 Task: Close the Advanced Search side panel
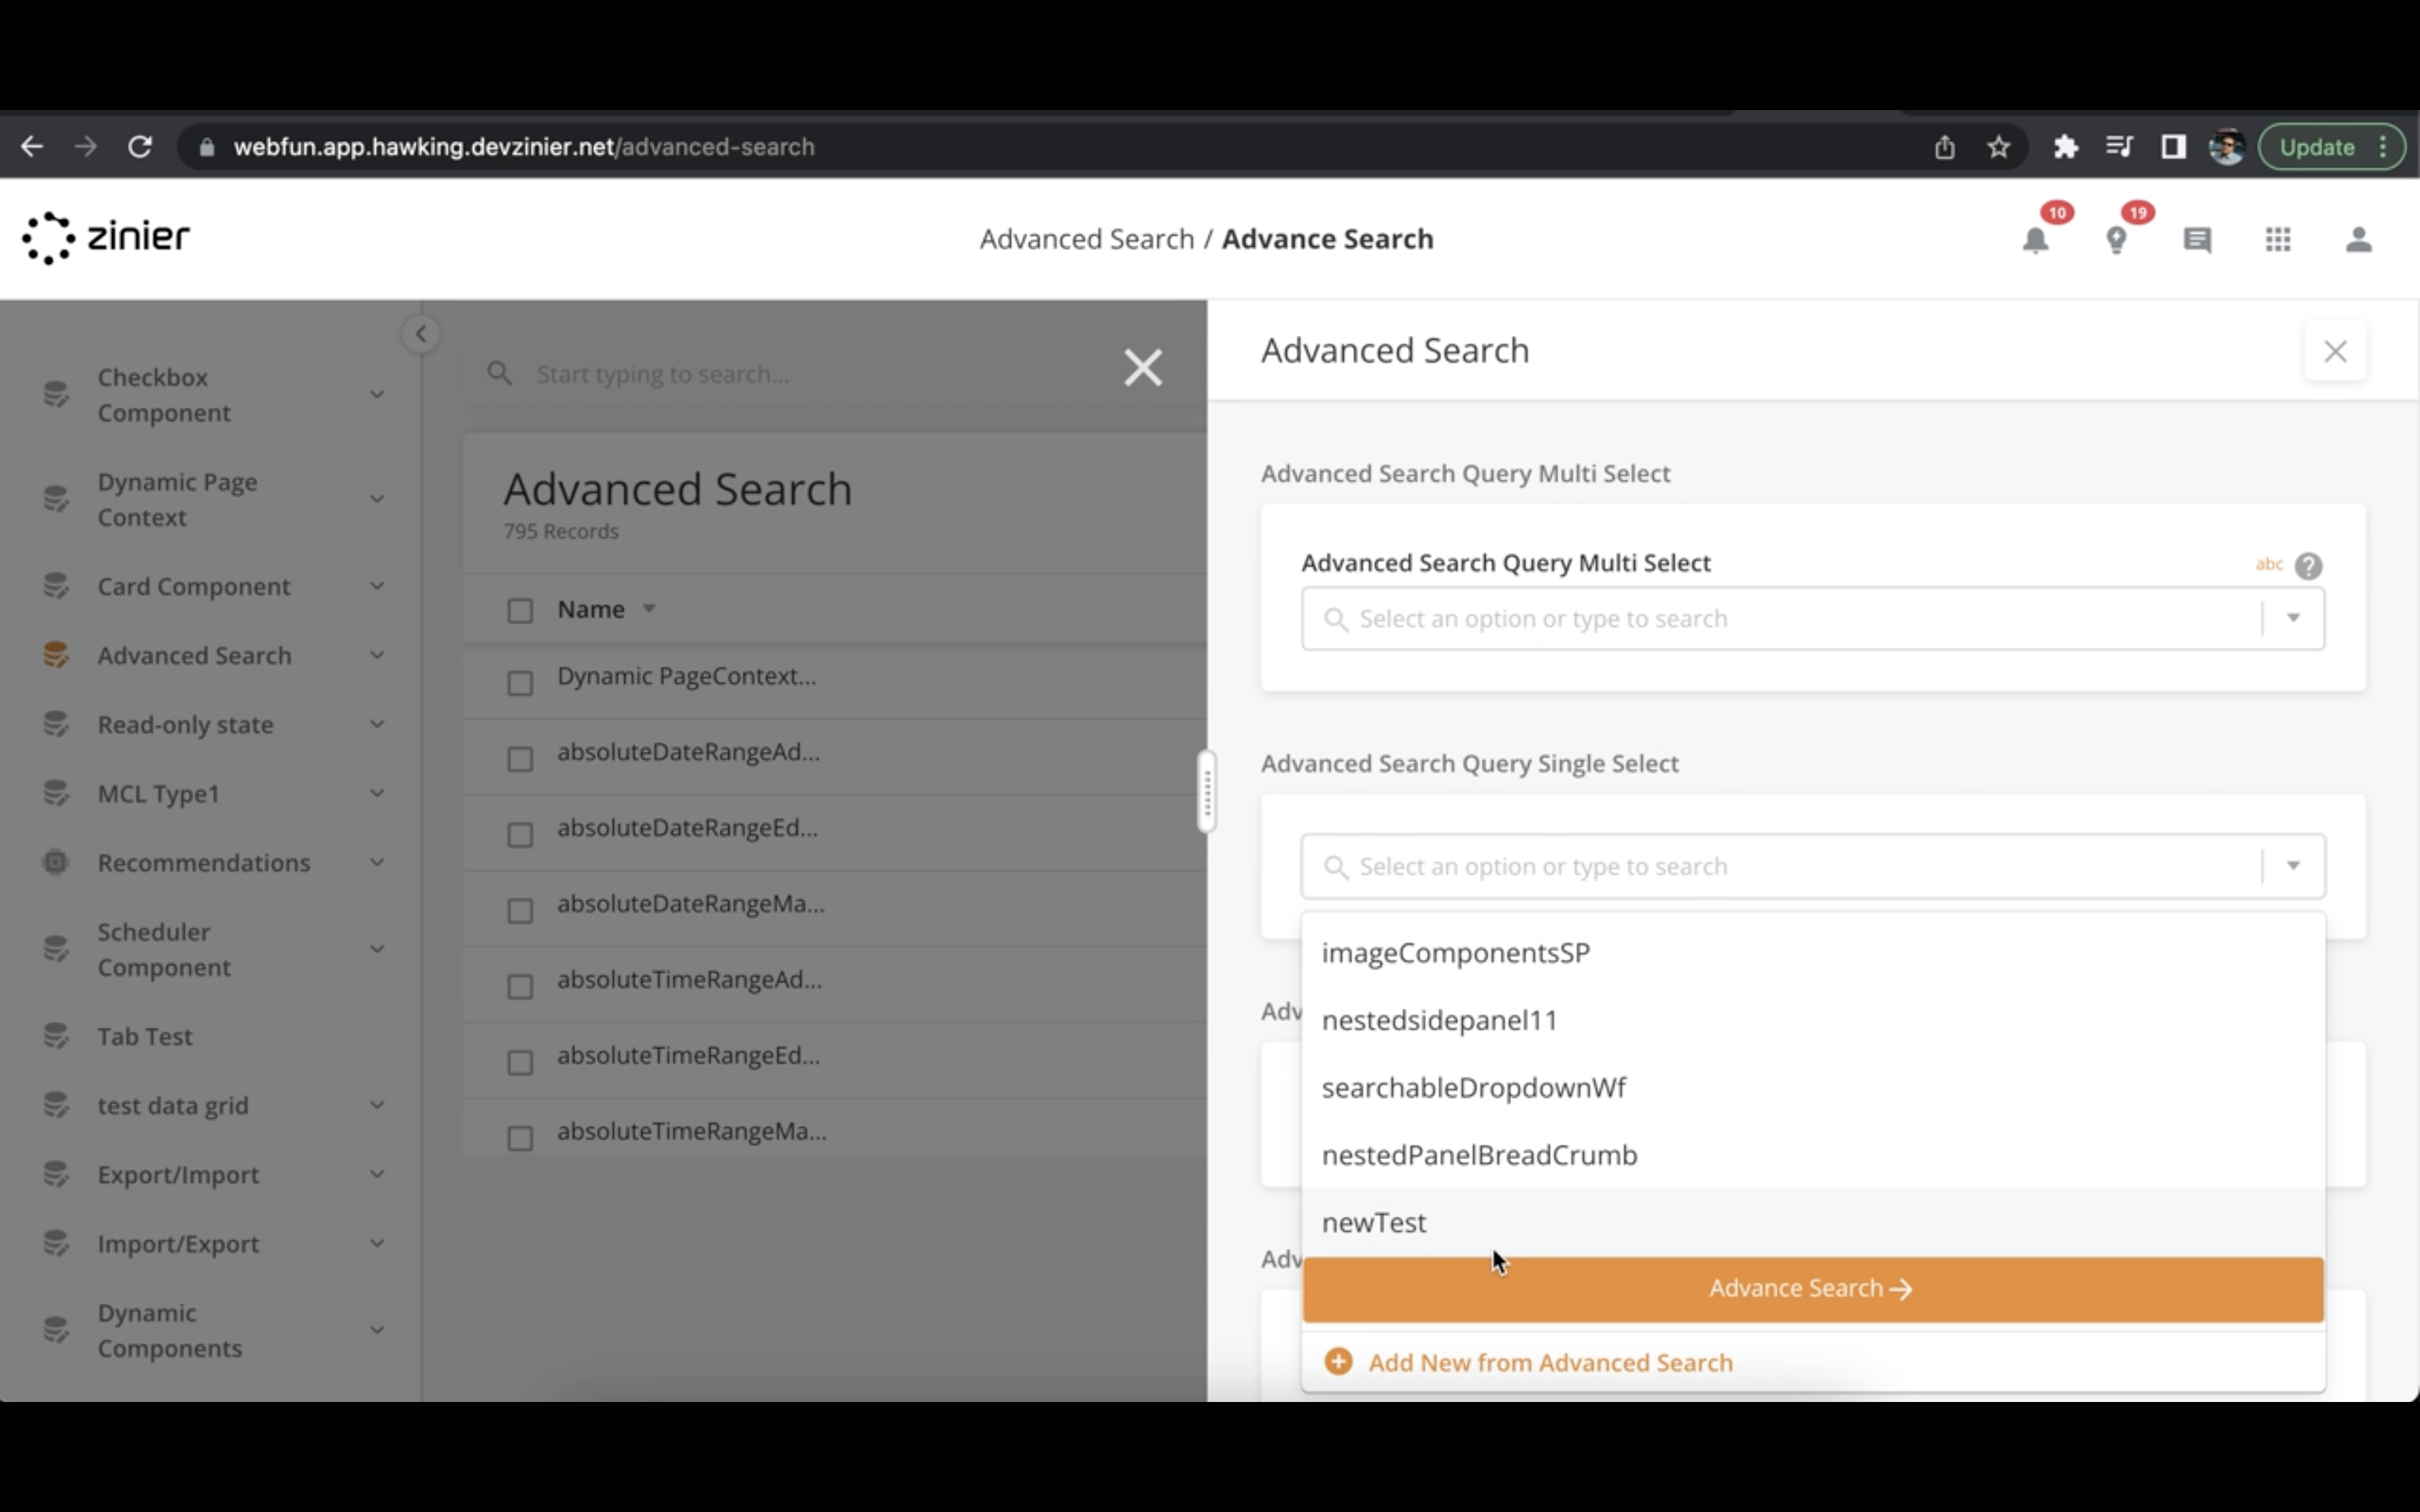[x=2335, y=351]
